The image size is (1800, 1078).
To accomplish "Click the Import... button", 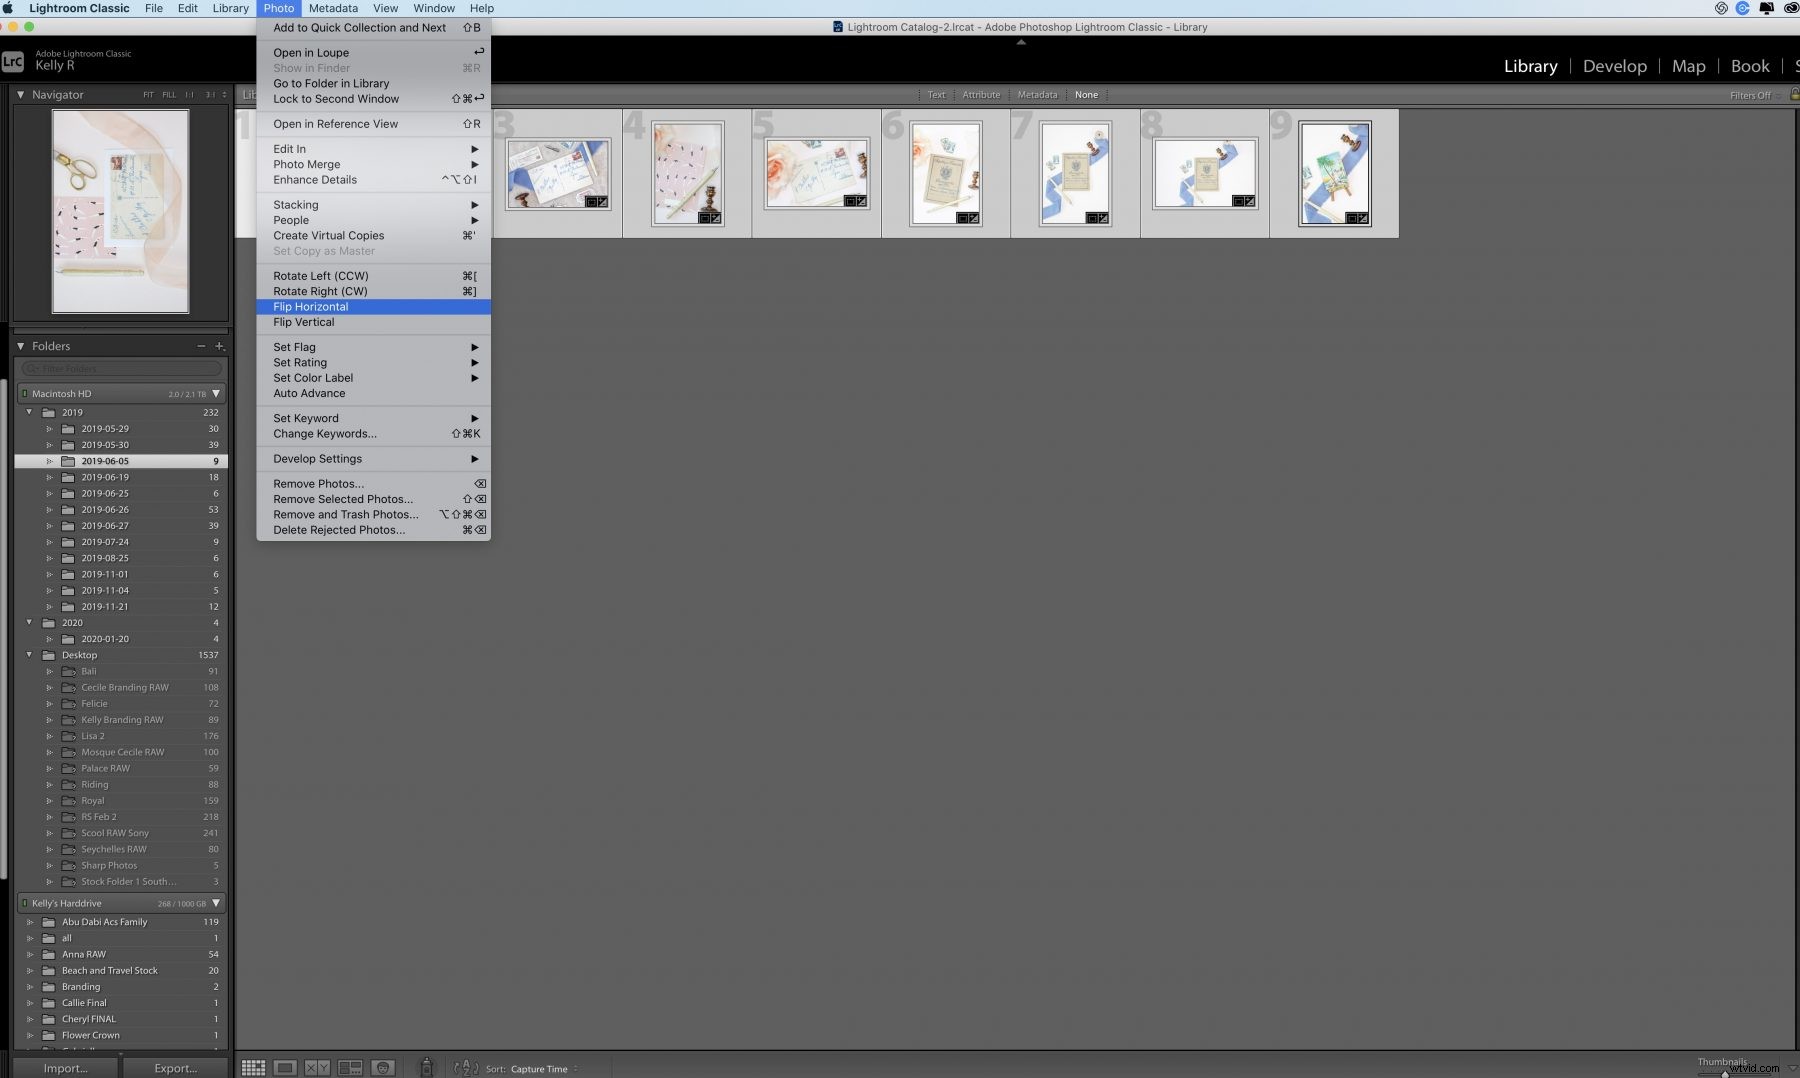I will click(x=66, y=1068).
